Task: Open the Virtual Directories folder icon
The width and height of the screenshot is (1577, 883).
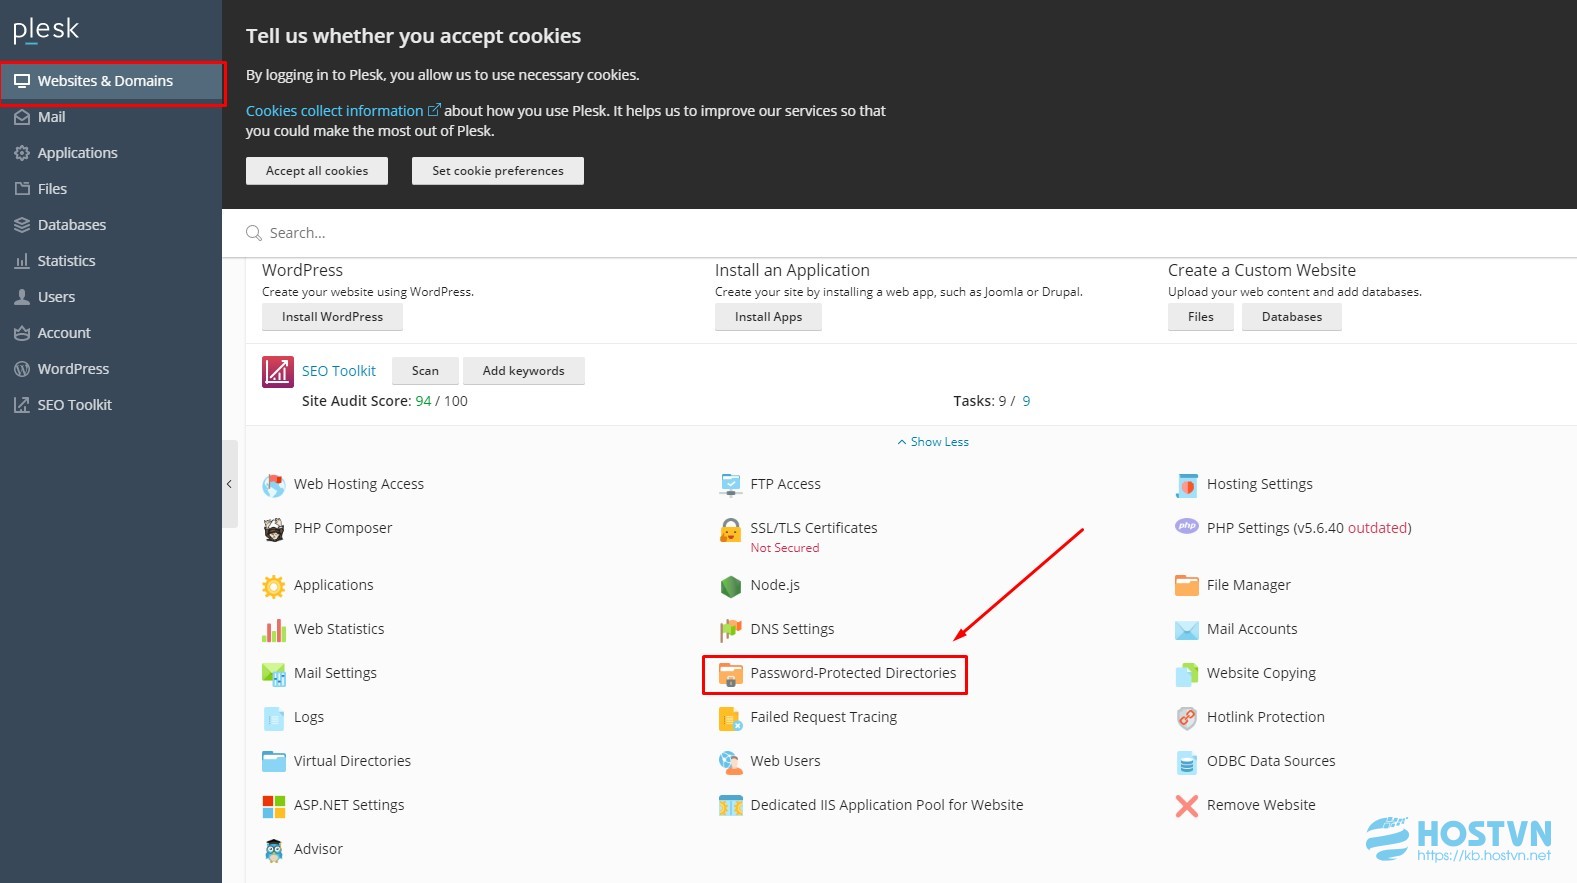Action: click(273, 762)
